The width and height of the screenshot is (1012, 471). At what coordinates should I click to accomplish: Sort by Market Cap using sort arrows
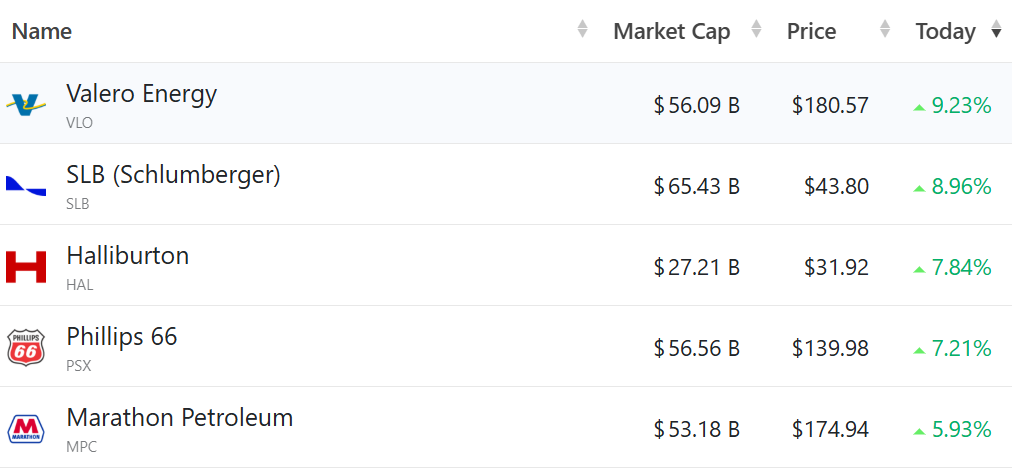click(756, 31)
